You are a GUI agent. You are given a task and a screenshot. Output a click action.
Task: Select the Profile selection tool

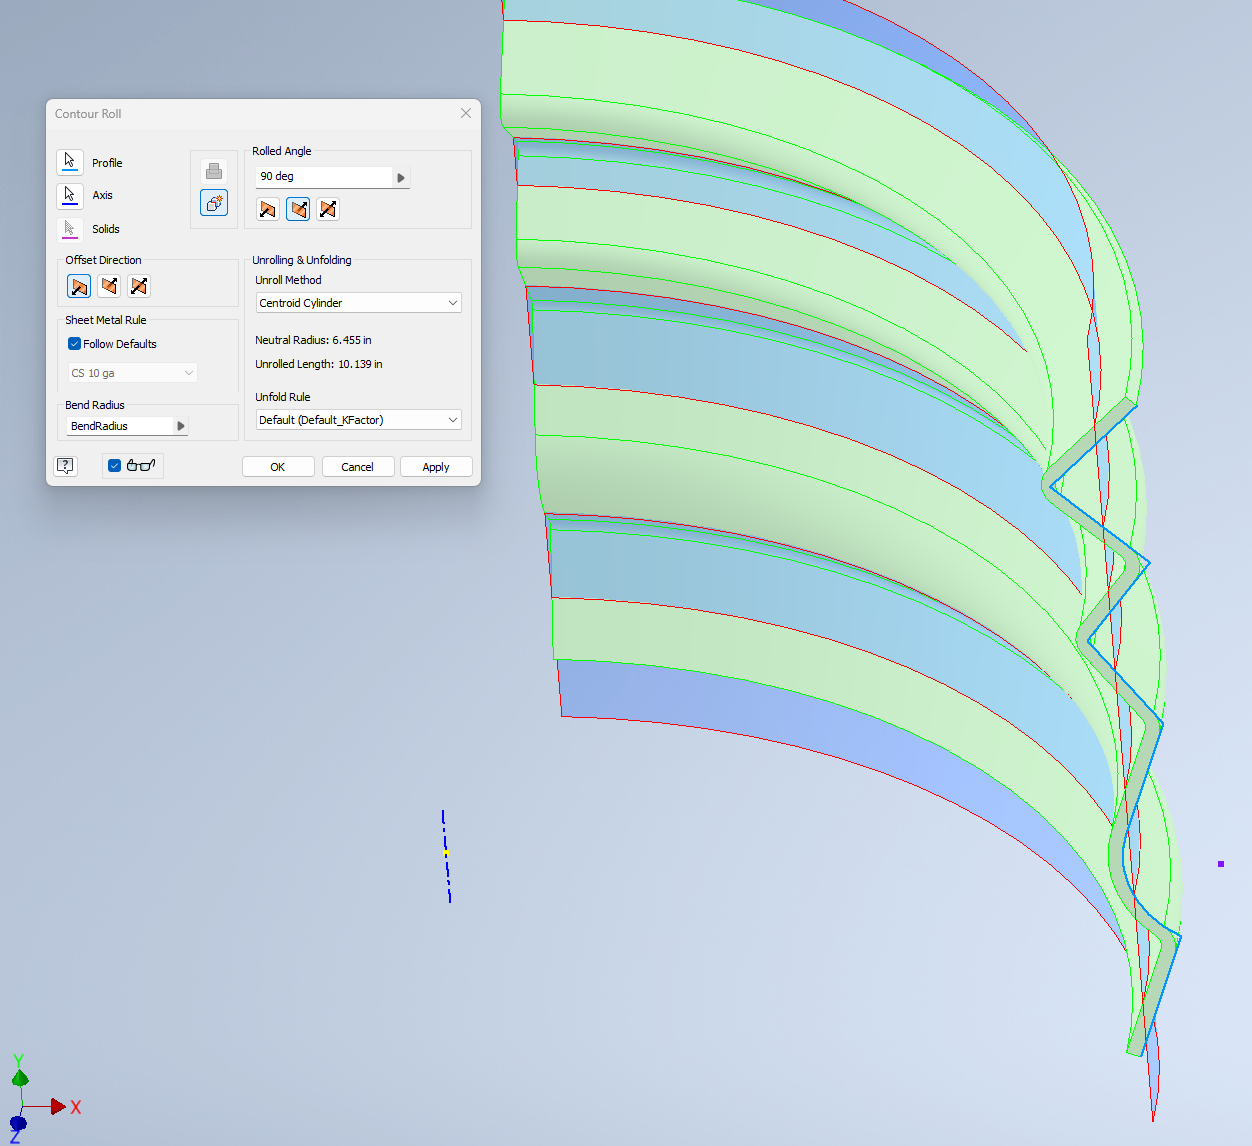pyautogui.click(x=70, y=161)
